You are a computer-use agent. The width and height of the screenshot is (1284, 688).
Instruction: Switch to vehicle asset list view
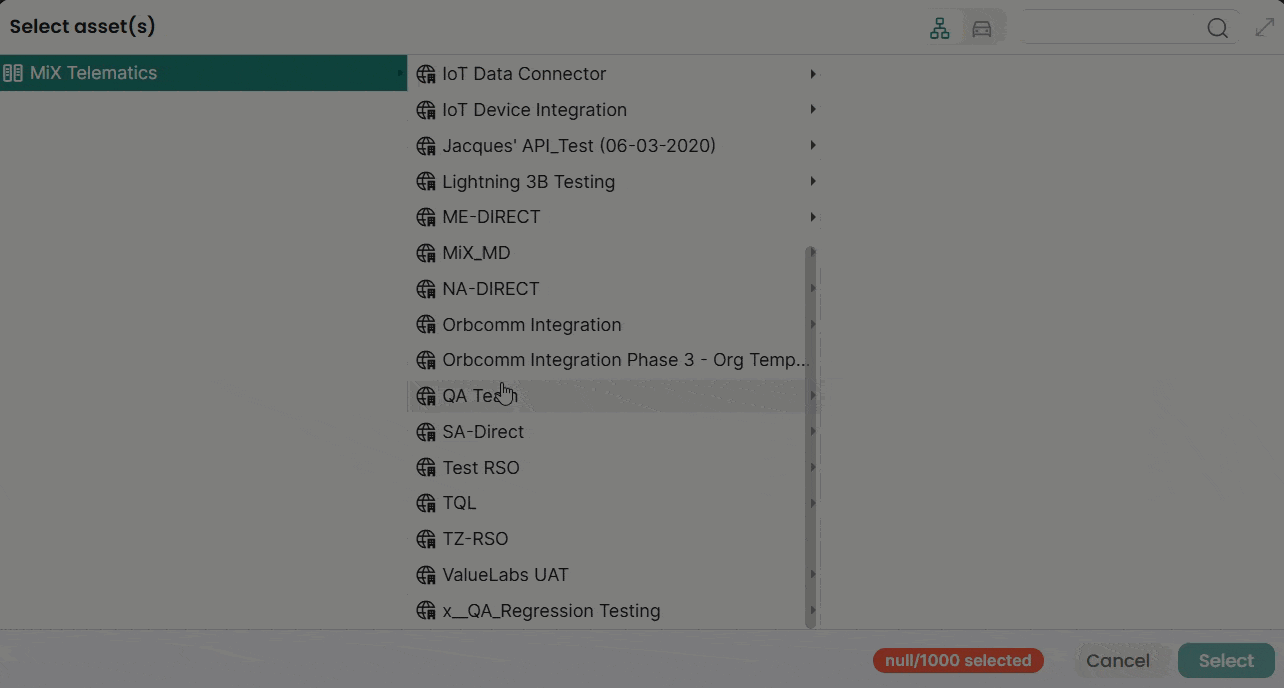tap(982, 29)
